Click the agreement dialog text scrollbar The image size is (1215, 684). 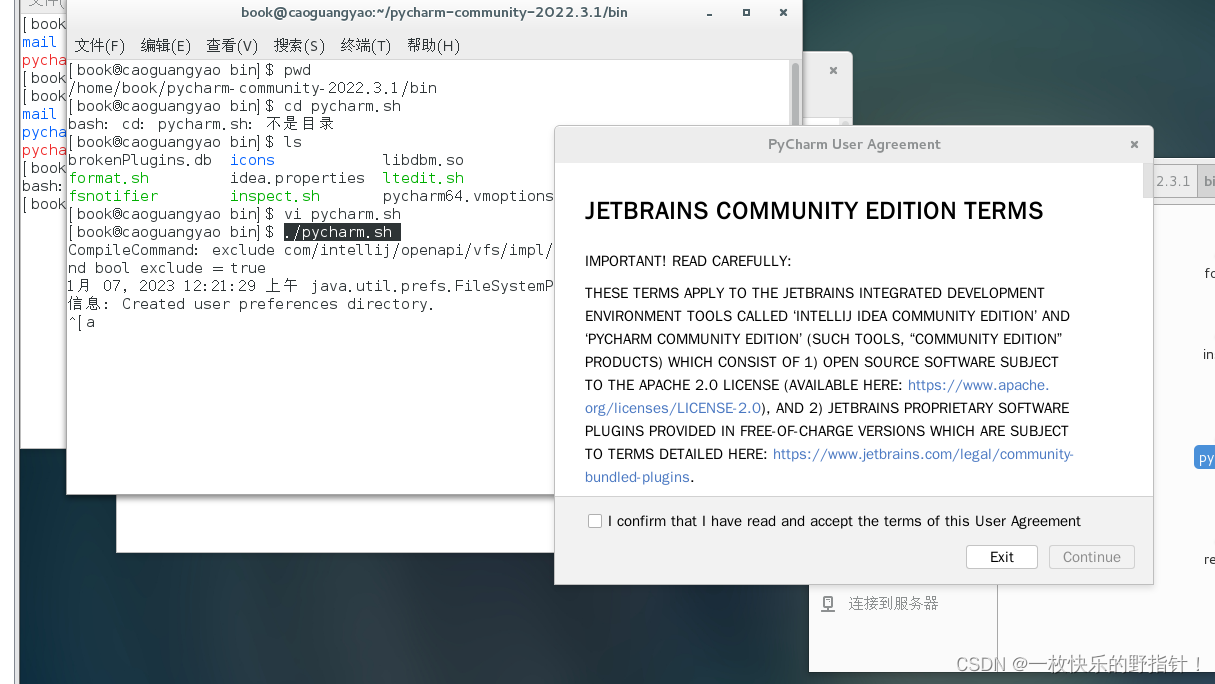tap(1147, 181)
